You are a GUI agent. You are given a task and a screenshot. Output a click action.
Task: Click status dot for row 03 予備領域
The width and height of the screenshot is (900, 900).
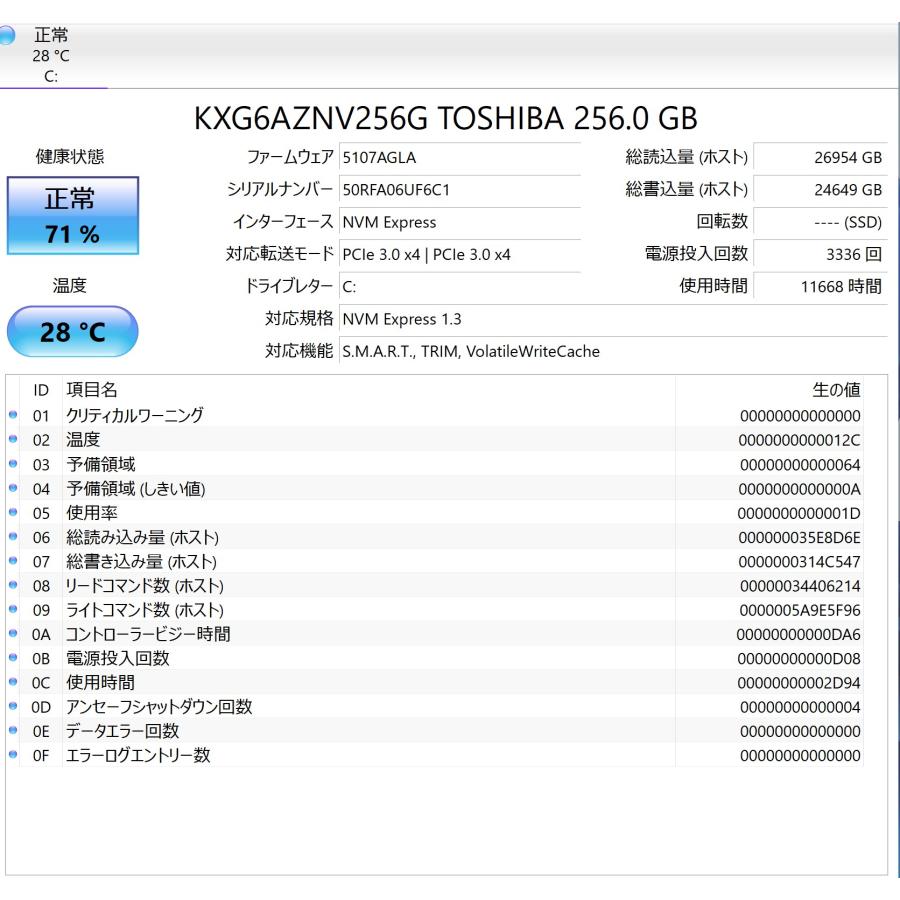[x=13, y=464]
